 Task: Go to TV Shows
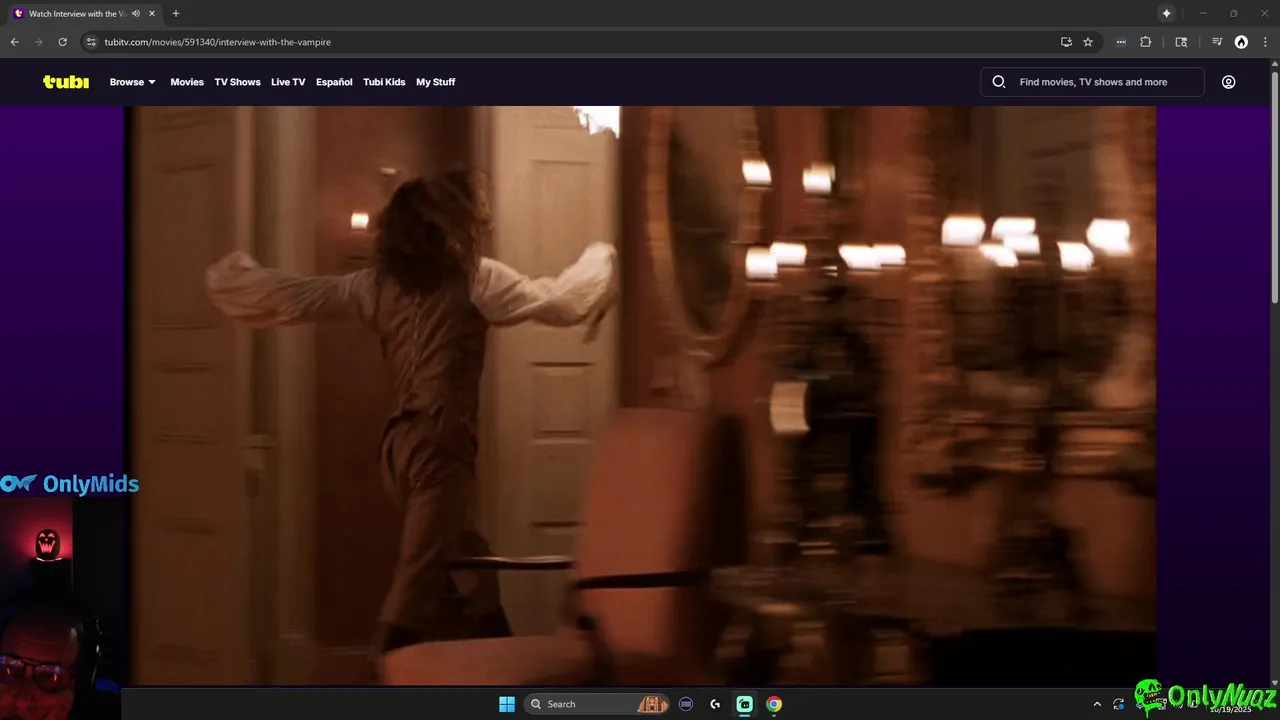(237, 82)
